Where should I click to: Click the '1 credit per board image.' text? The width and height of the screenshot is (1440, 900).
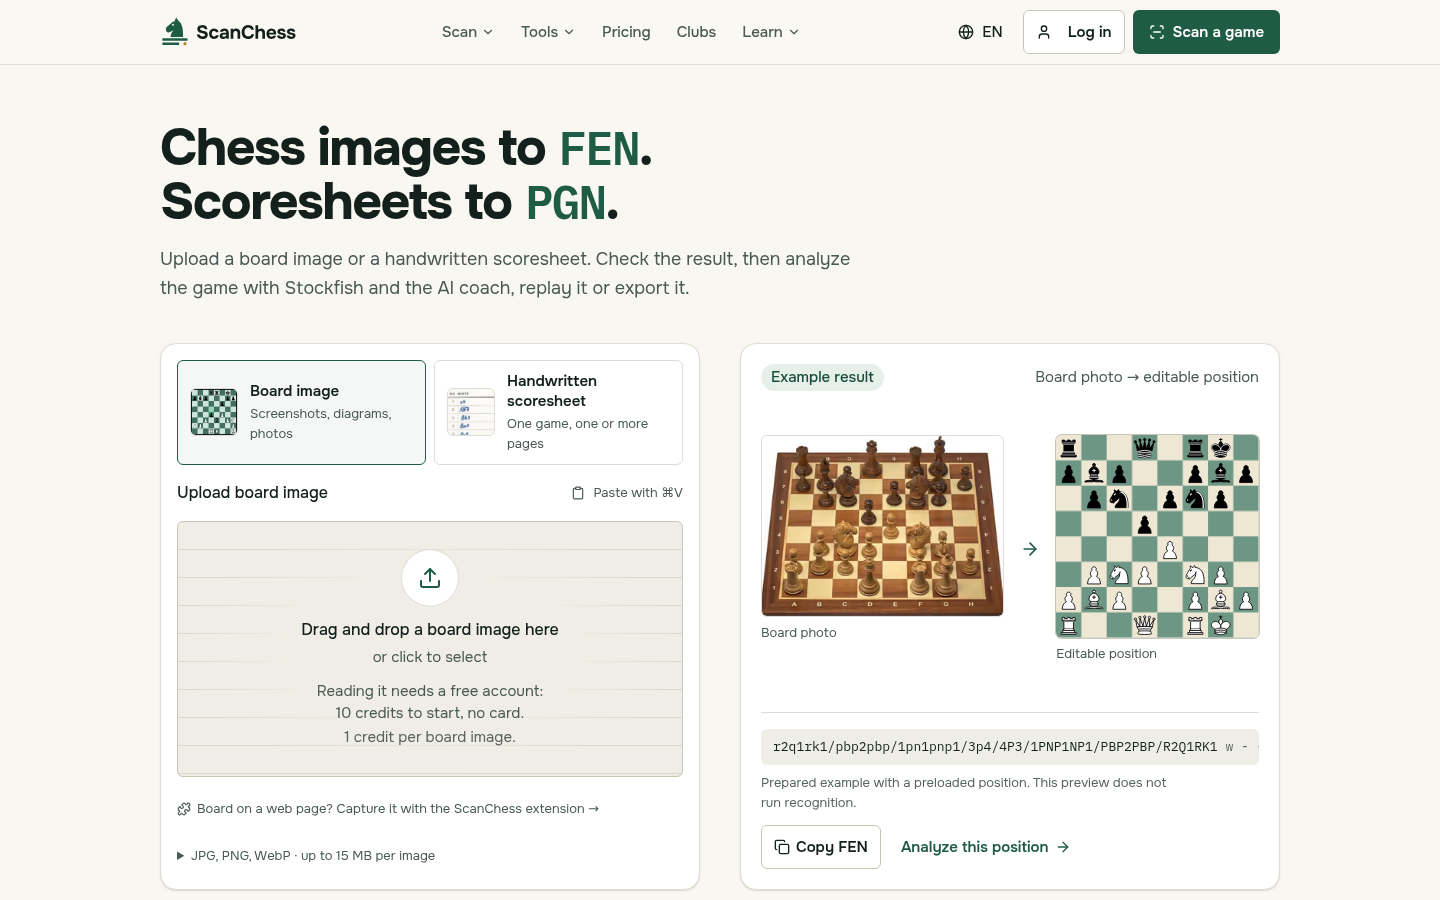[x=430, y=737]
